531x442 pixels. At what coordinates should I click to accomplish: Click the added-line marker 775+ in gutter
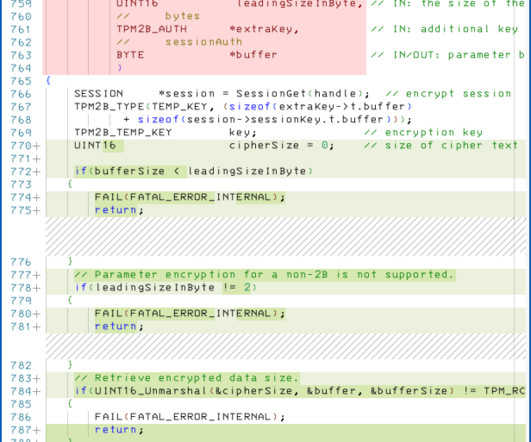tap(25, 210)
